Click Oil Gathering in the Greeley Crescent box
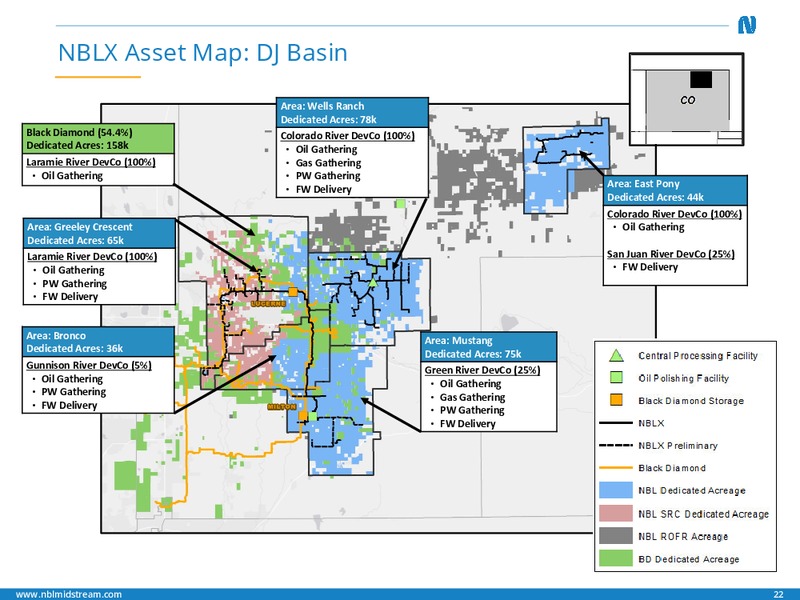The height and width of the screenshot is (600, 800). click(x=73, y=270)
